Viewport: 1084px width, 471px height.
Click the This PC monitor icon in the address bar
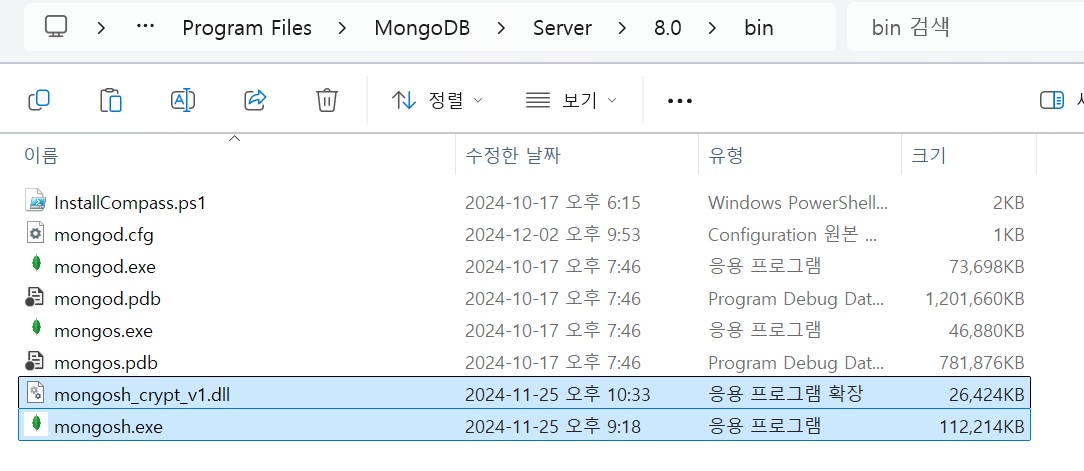click(56, 27)
